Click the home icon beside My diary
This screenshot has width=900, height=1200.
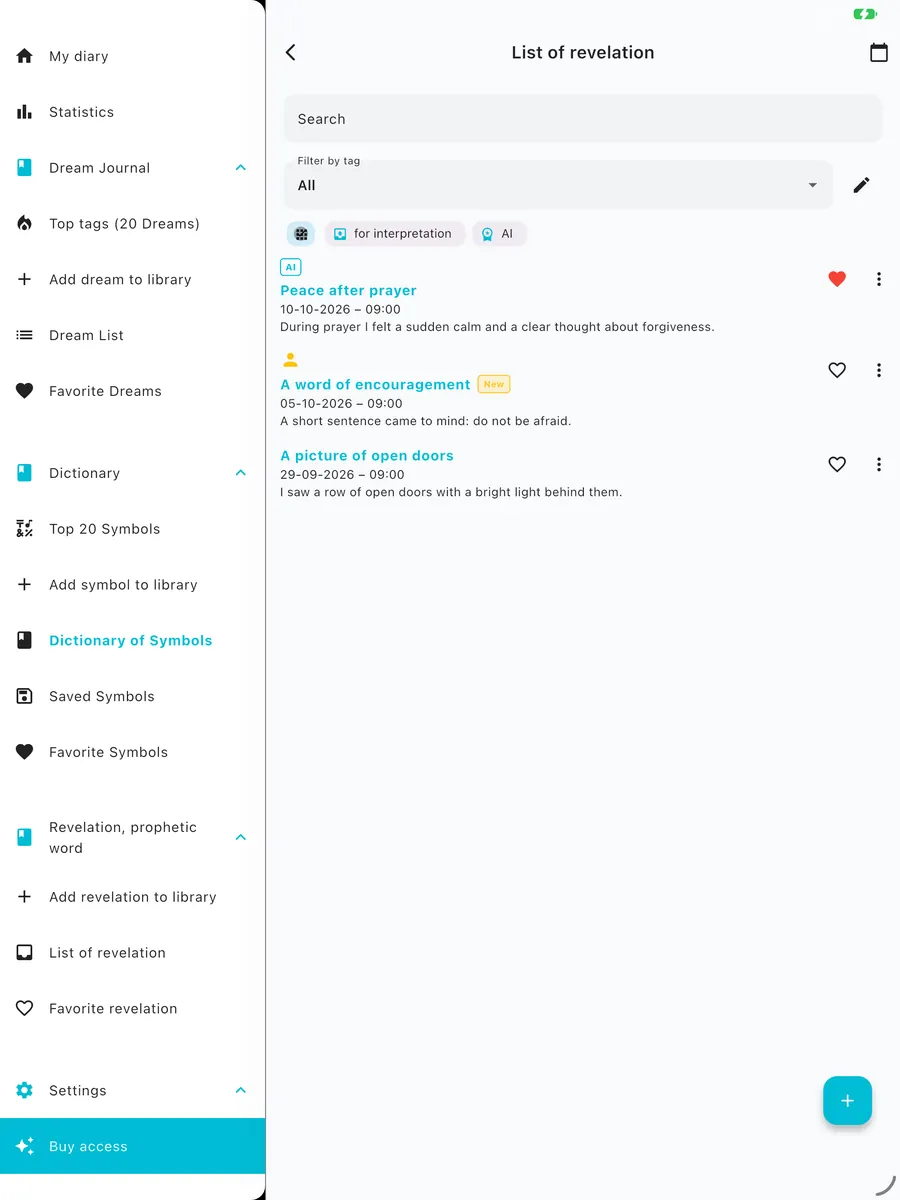coord(25,56)
